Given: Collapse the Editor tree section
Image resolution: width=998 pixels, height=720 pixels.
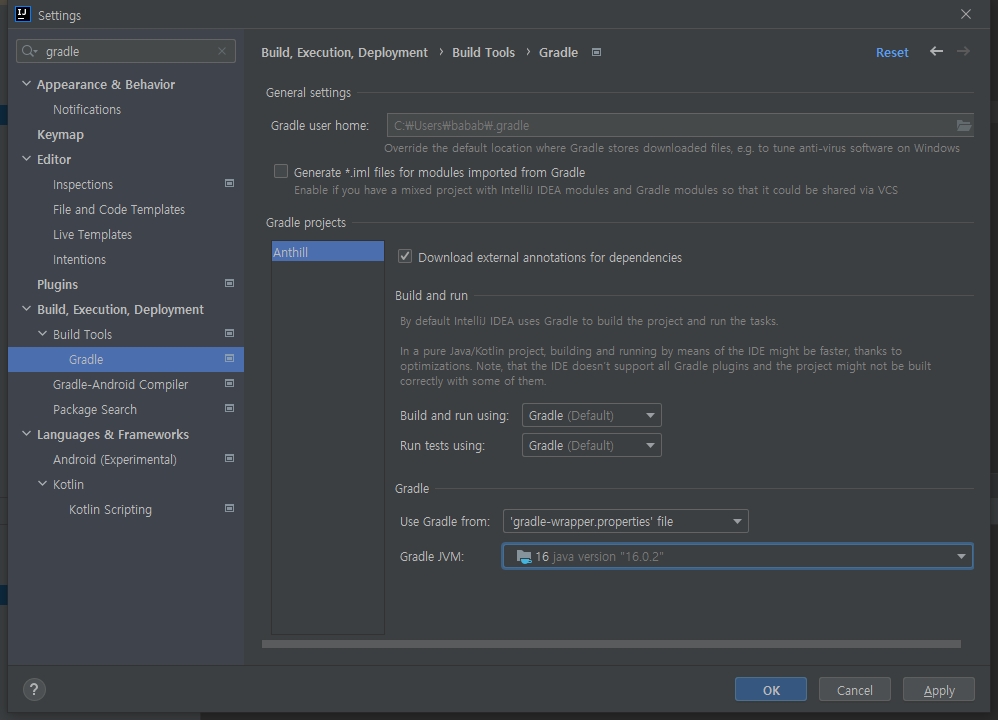Looking at the screenshot, I should [26, 159].
